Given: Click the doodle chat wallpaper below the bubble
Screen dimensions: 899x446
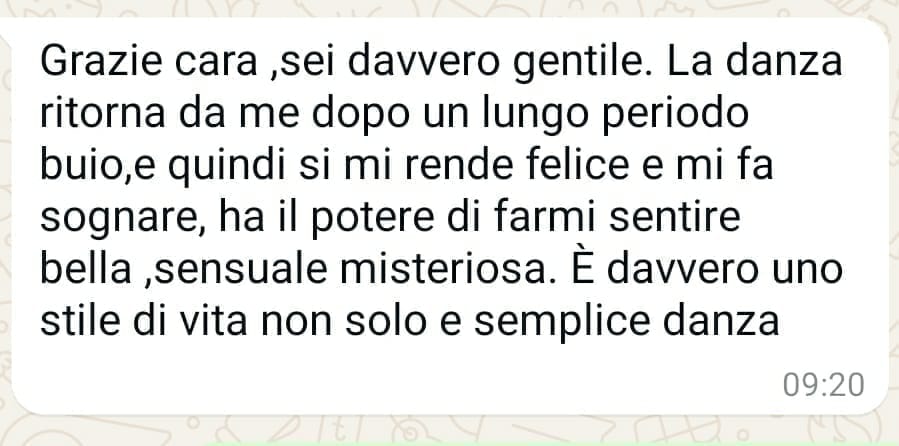Looking at the screenshot, I should (x=450, y=431).
